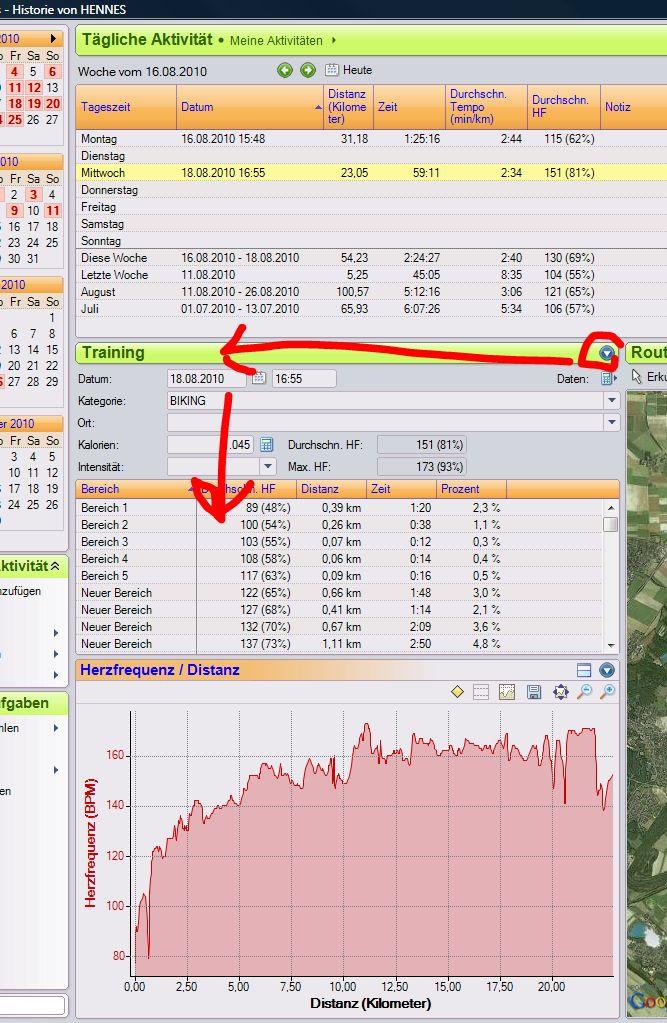Click the zone table scrollbar thumb
Viewport: 667px width, 1023px height.
(611, 524)
